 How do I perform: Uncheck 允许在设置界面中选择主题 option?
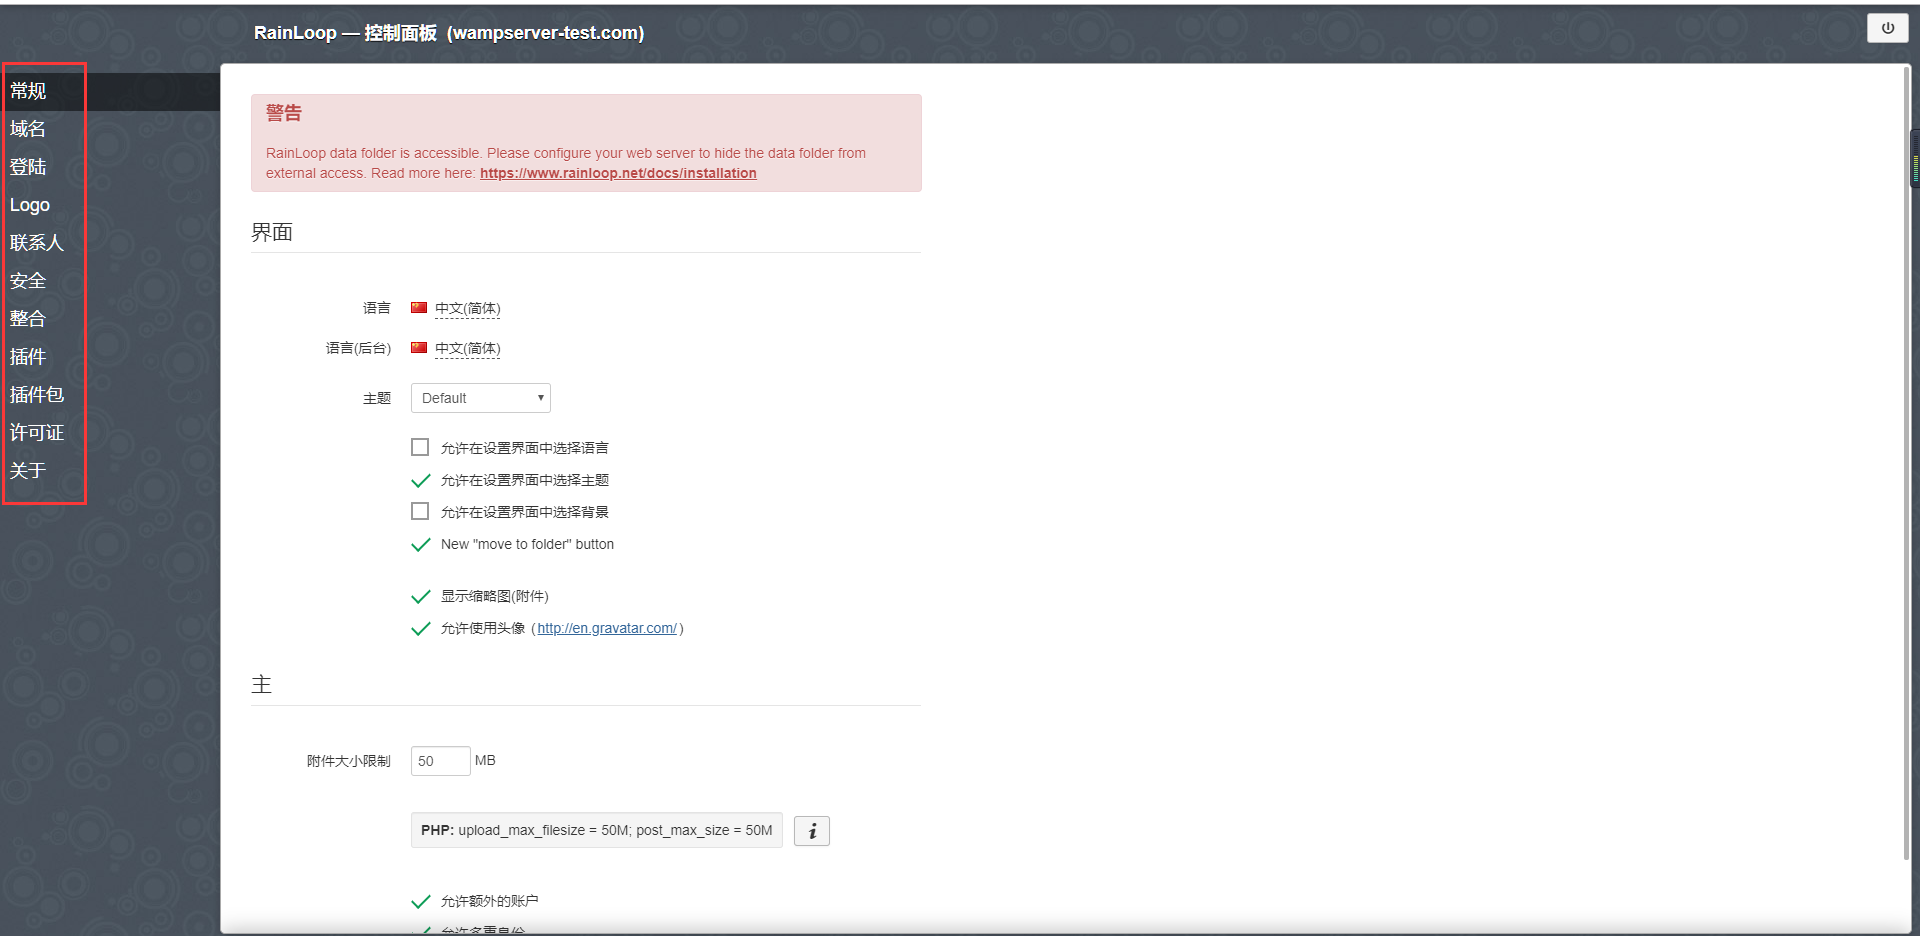click(x=420, y=480)
